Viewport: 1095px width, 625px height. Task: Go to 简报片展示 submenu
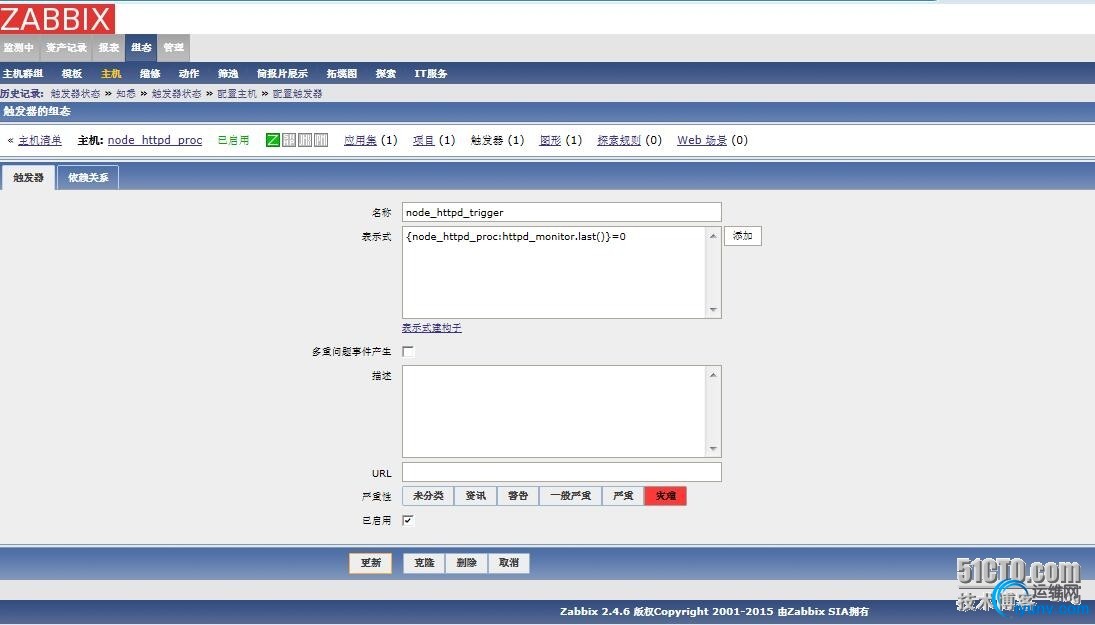pyautogui.click(x=282, y=73)
